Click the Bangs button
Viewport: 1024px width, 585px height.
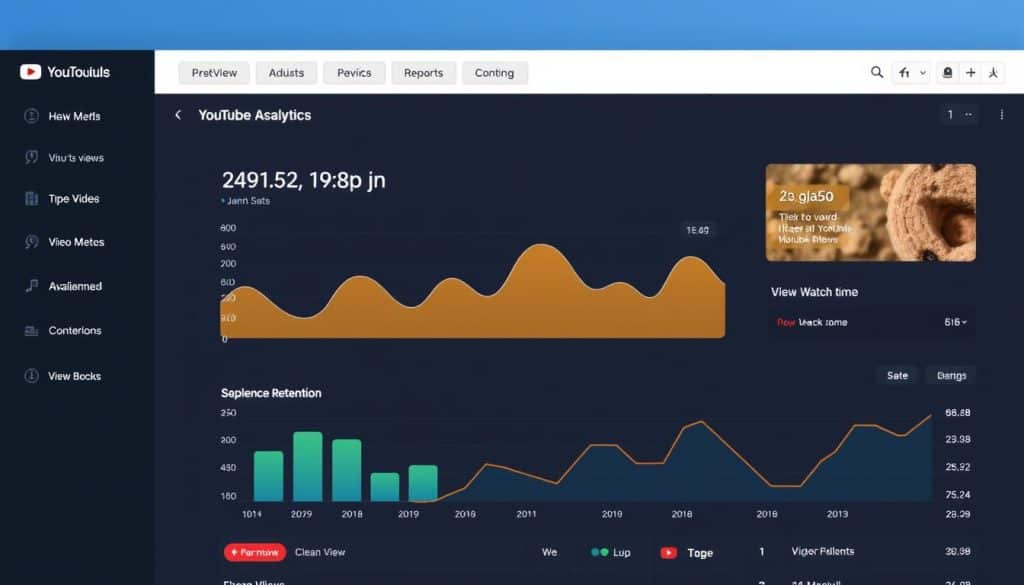(952, 375)
